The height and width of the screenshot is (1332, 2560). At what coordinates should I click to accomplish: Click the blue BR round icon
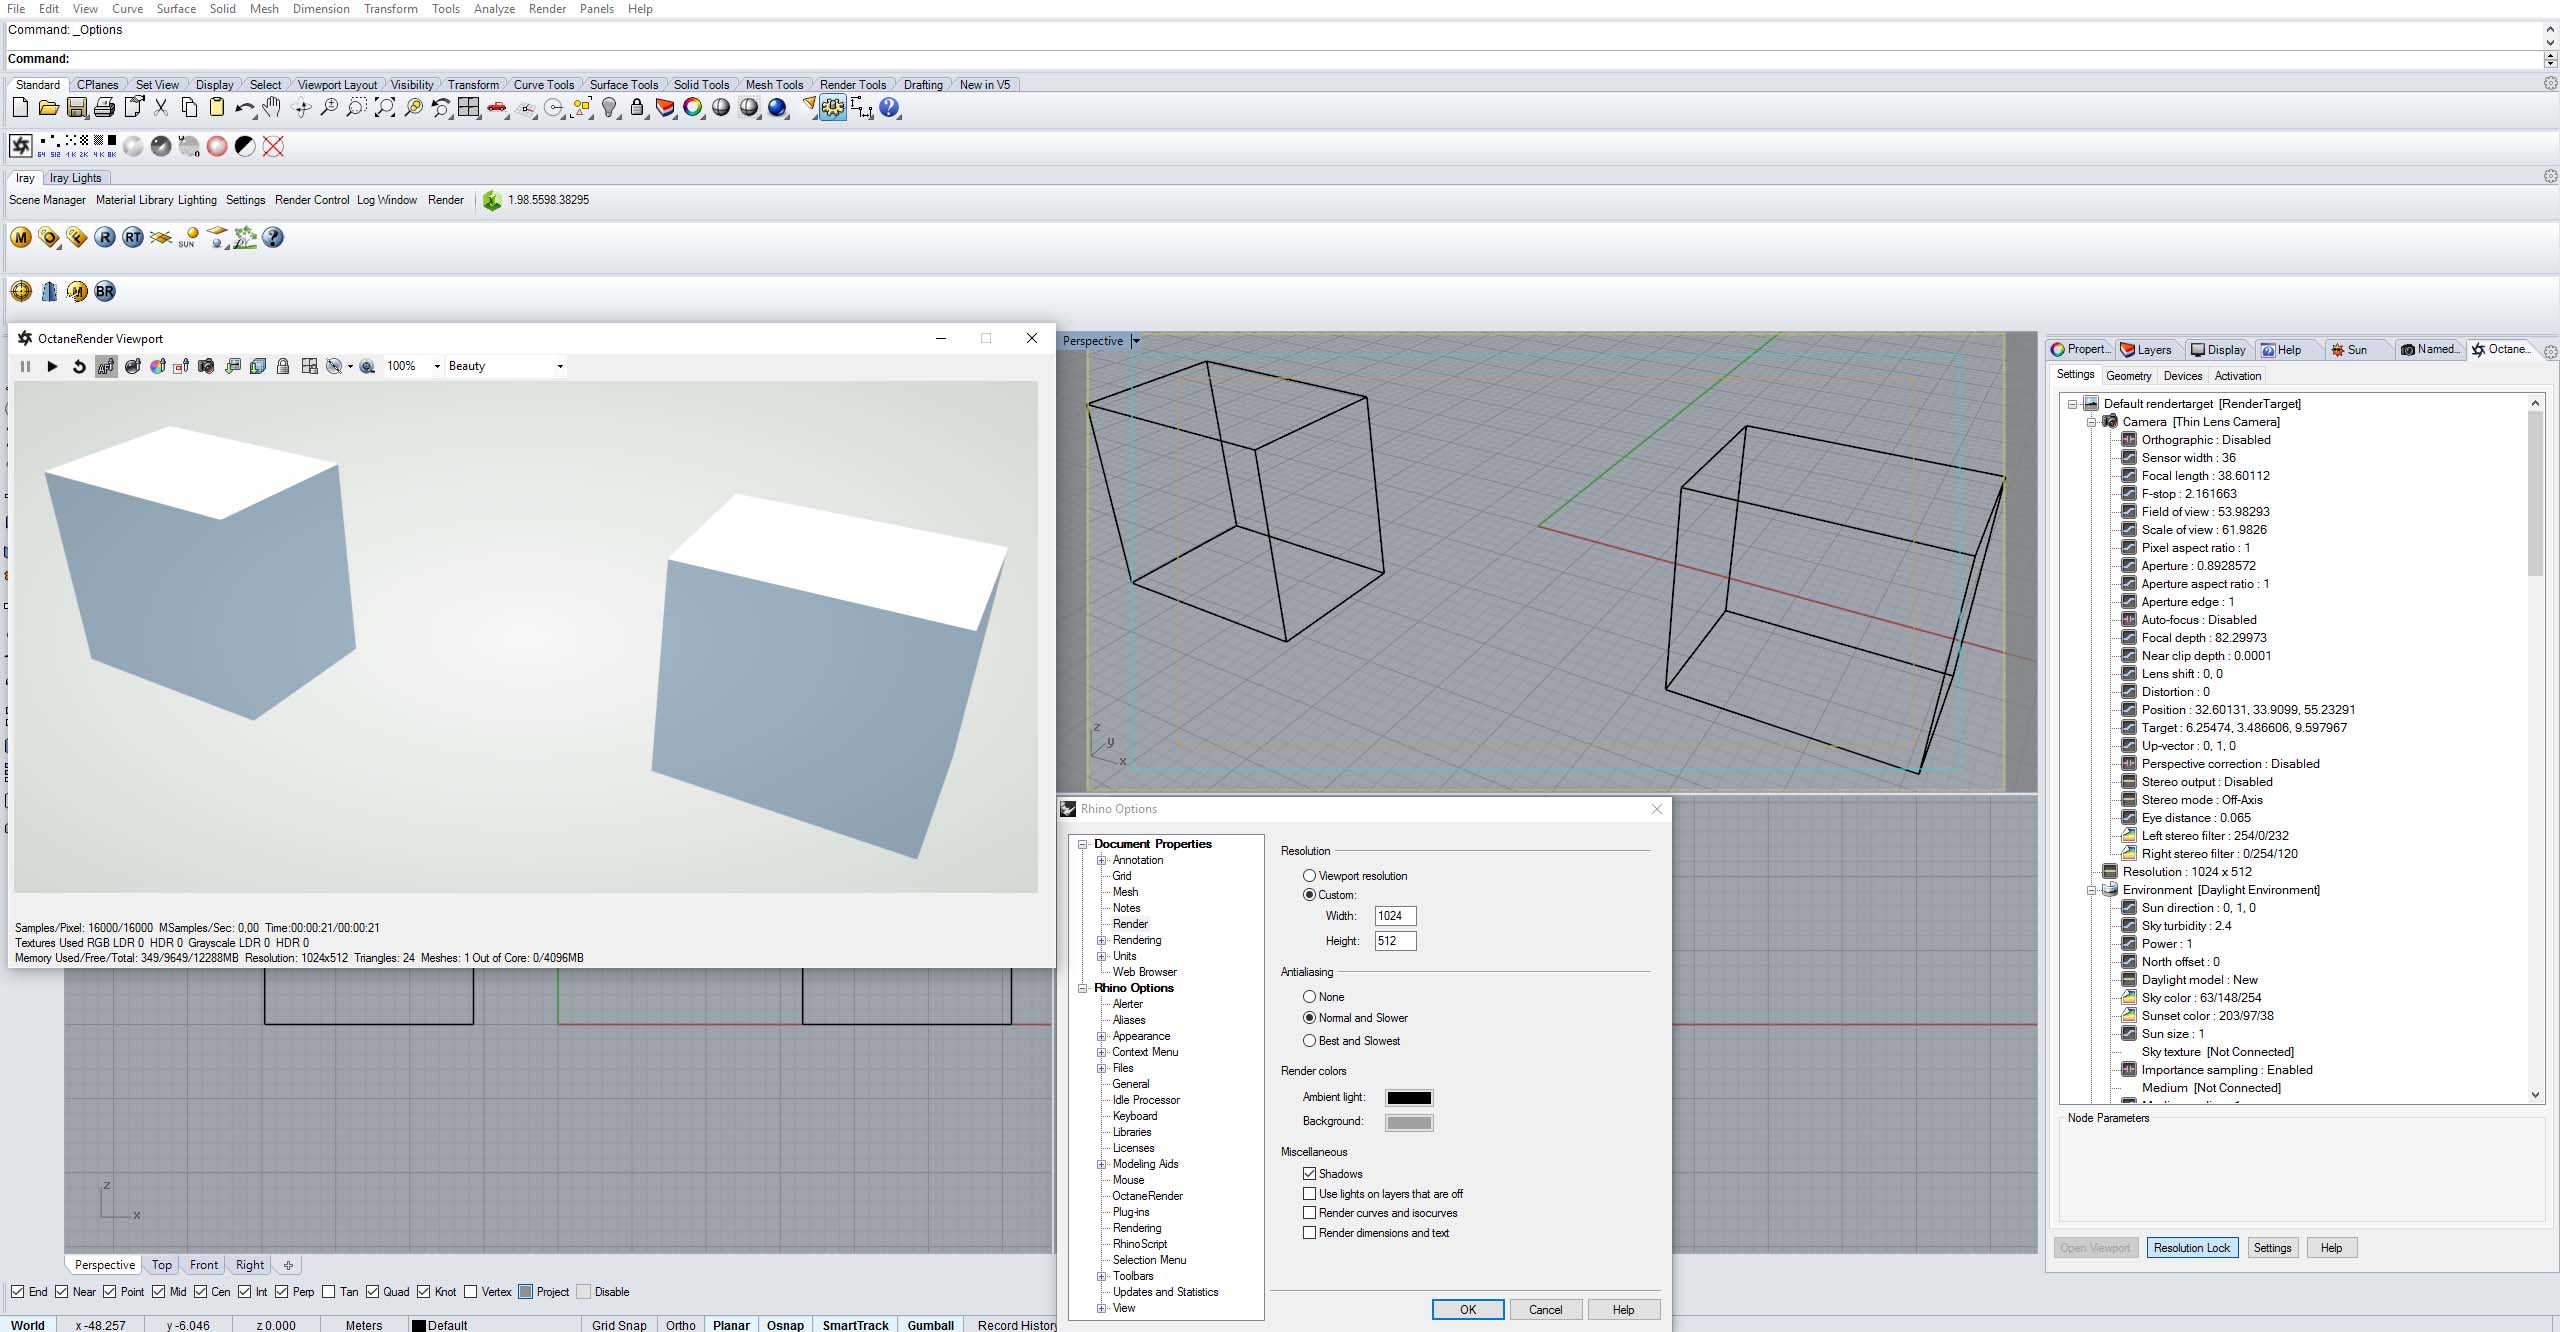pyautogui.click(x=105, y=292)
